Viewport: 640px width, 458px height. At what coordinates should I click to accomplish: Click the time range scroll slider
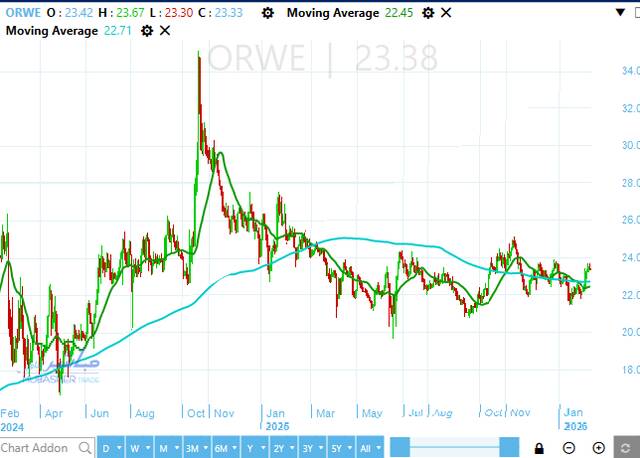point(455,447)
